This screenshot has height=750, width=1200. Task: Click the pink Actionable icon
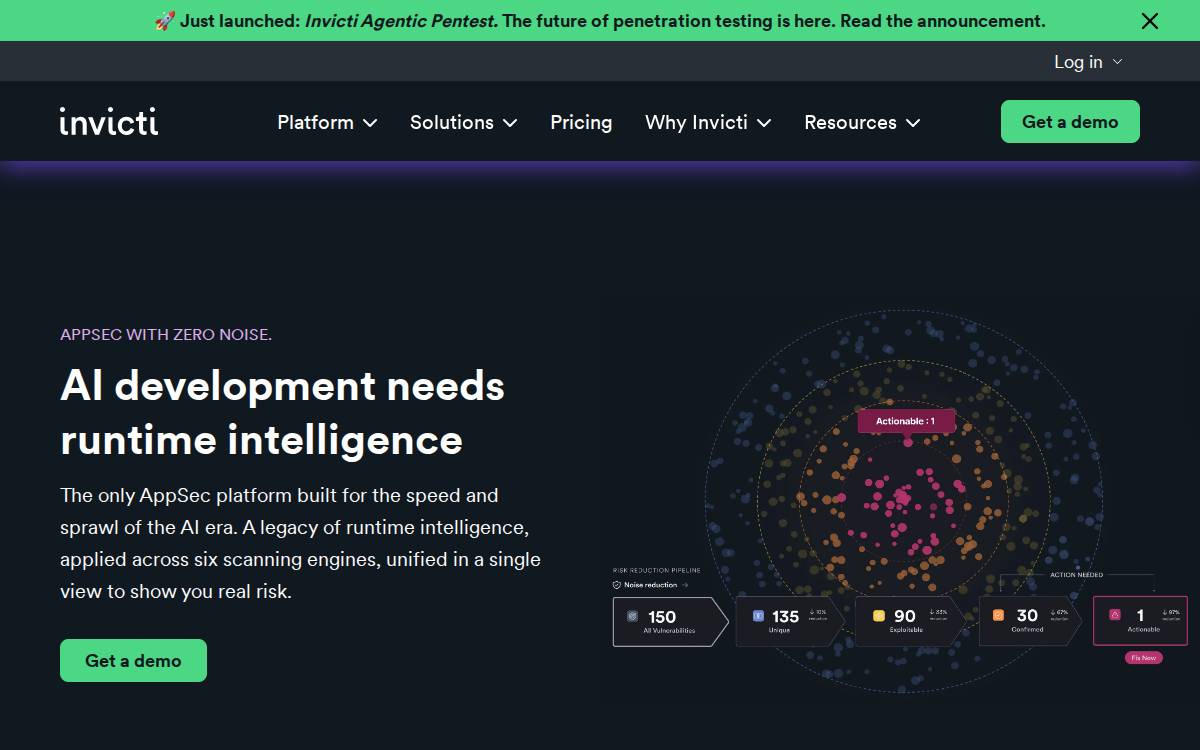1115,615
